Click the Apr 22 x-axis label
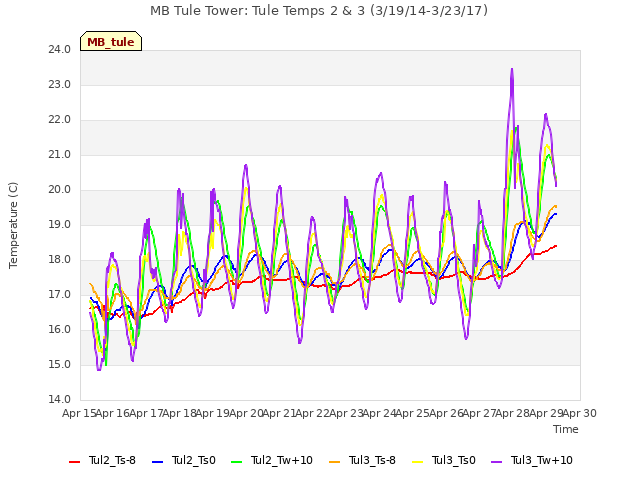 (x=313, y=413)
